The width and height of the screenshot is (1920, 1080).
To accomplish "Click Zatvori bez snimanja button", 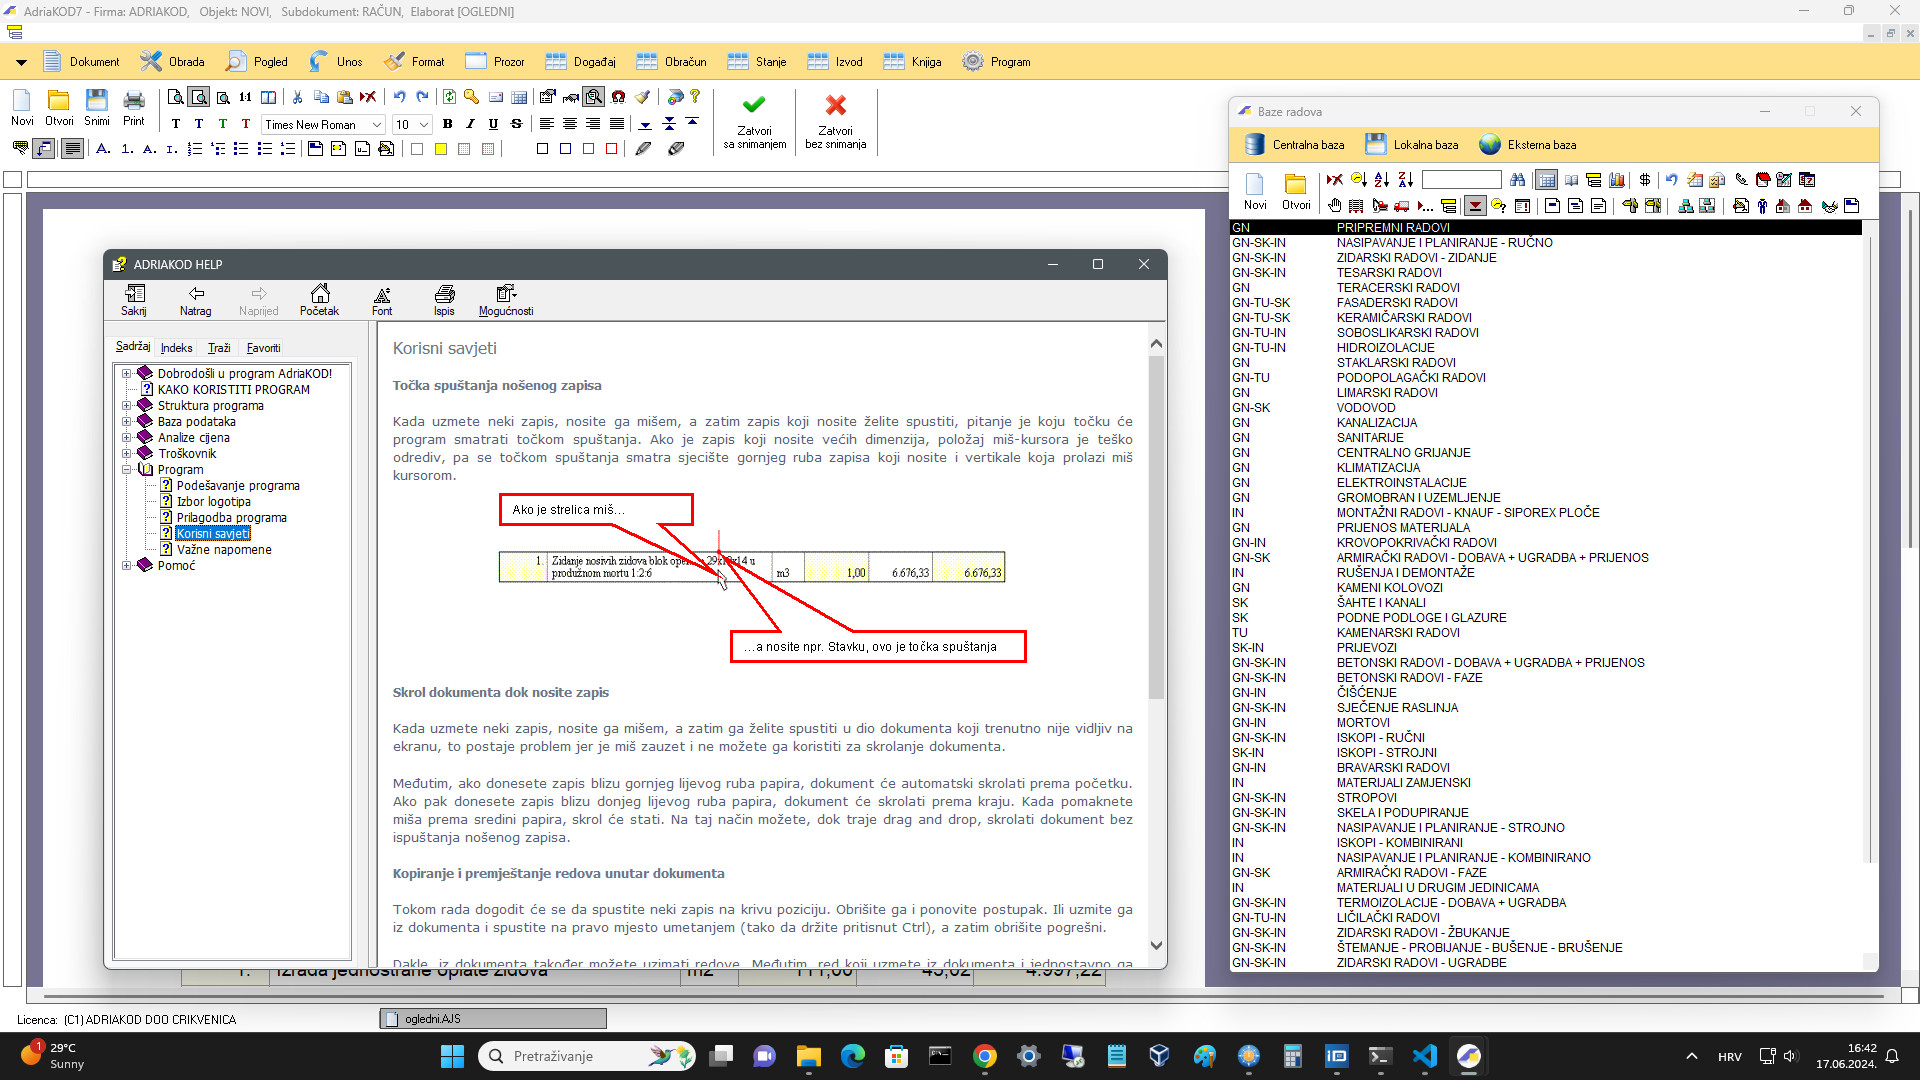I will (x=836, y=122).
